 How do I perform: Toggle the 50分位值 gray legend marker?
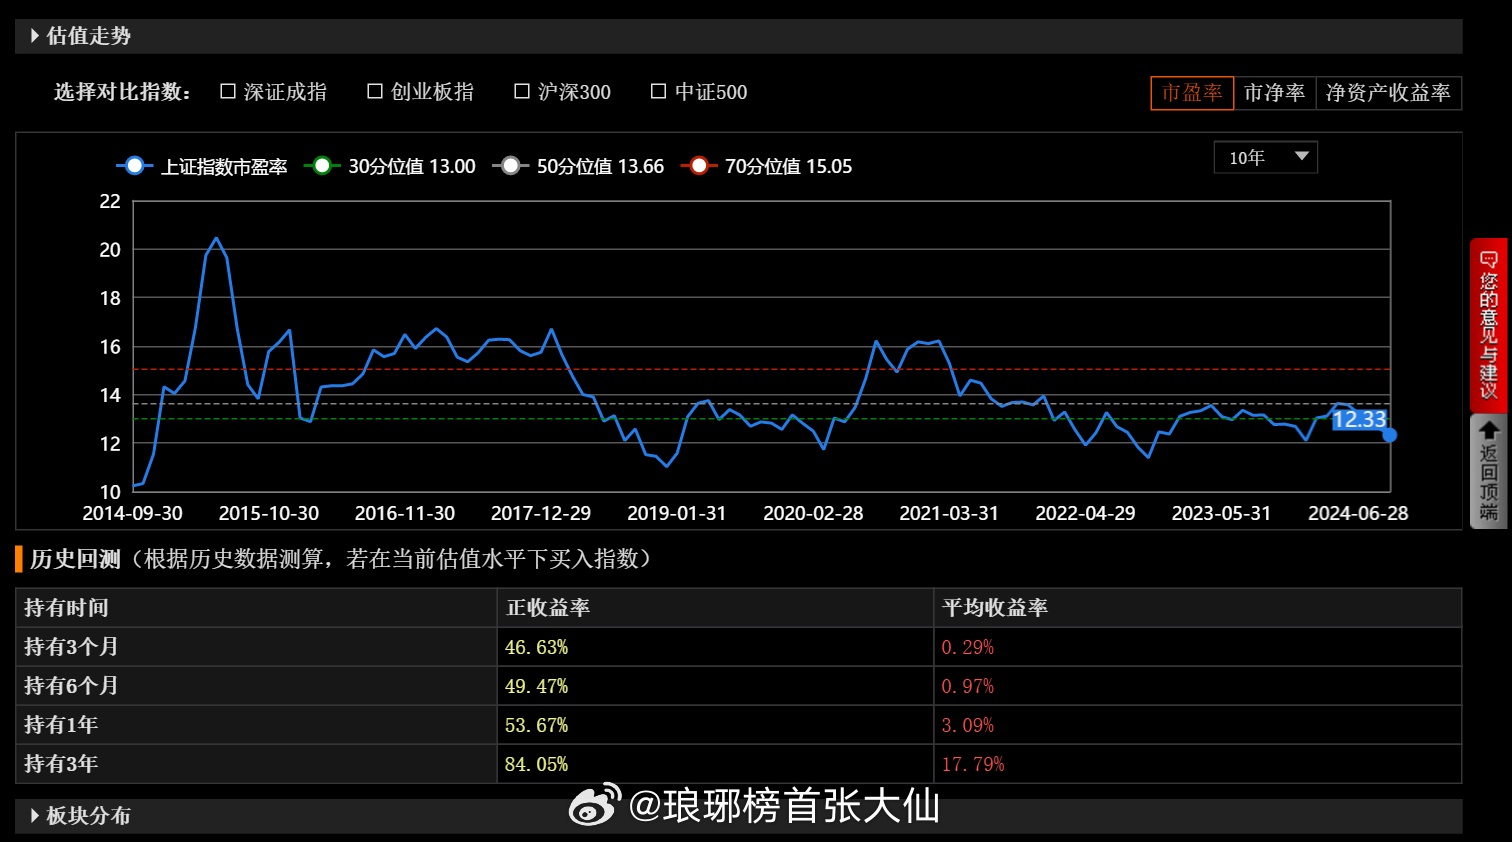pos(510,166)
